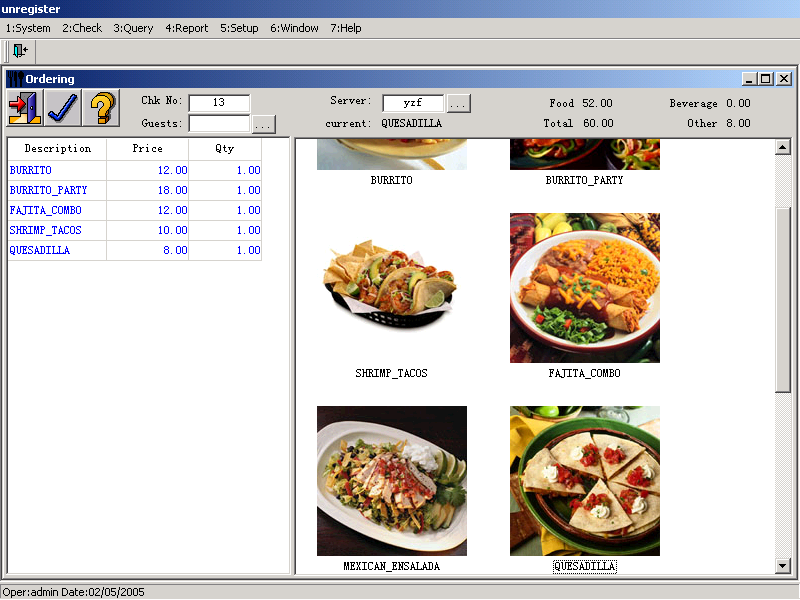Click the fork and knife Ordering window icon
Image resolution: width=800 pixels, height=600 pixels.
[x=15, y=79]
